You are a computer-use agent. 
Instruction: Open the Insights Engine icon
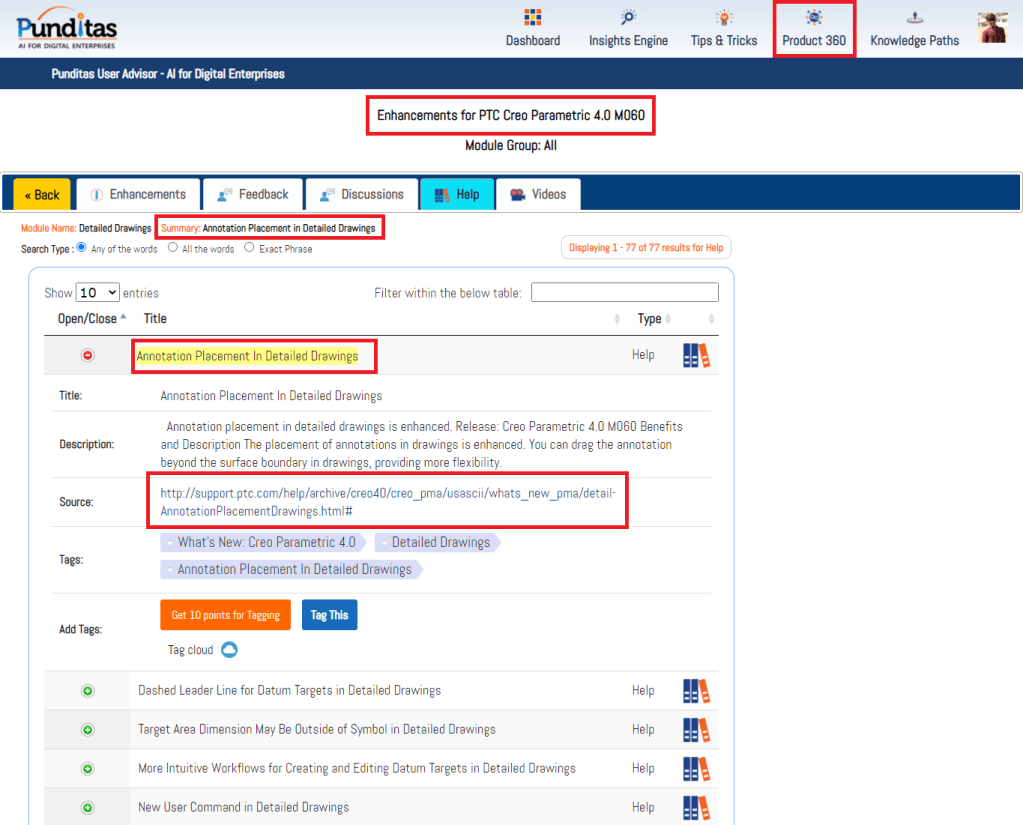[x=628, y=18]
